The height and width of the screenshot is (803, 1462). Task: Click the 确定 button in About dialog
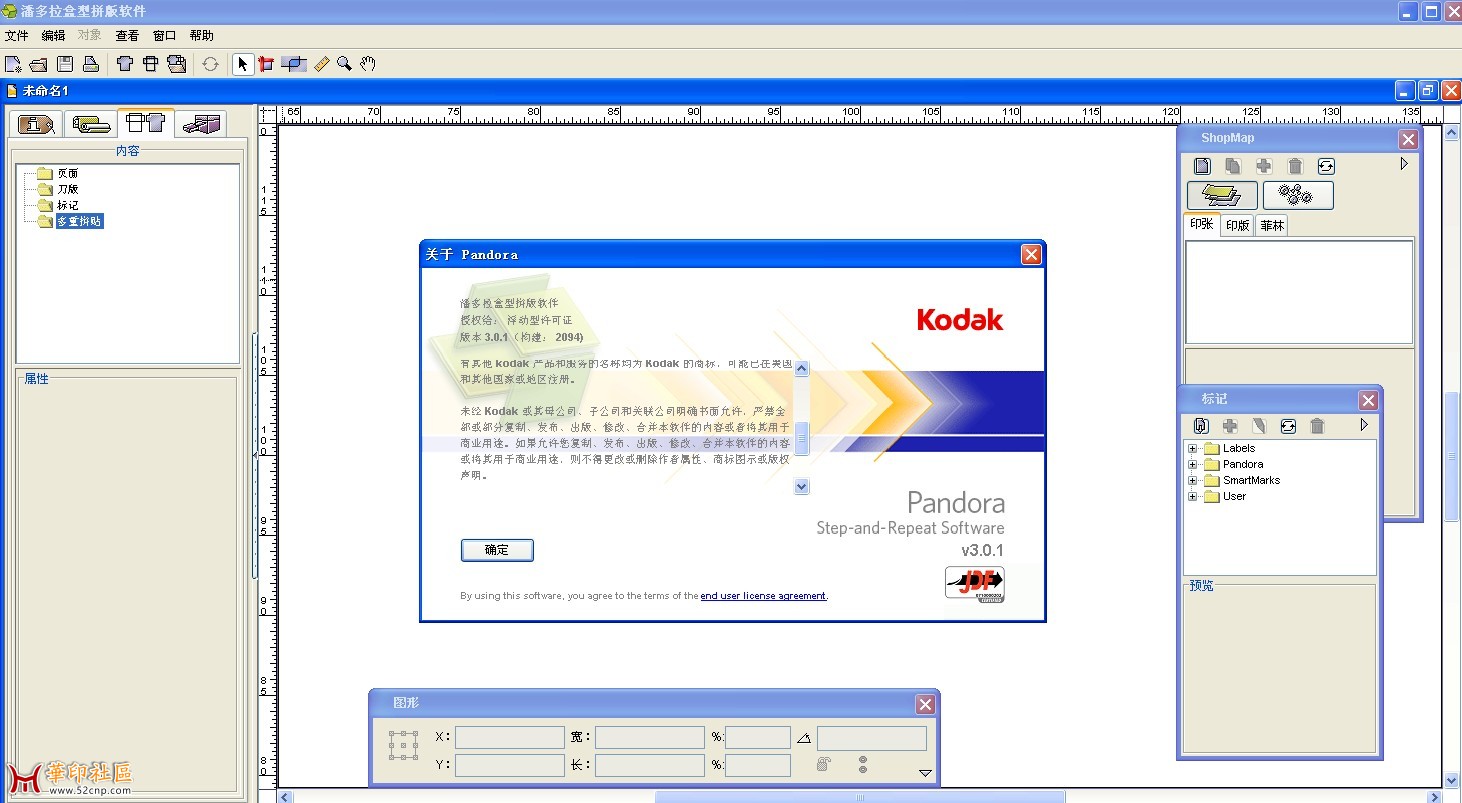tap(497, 550)
